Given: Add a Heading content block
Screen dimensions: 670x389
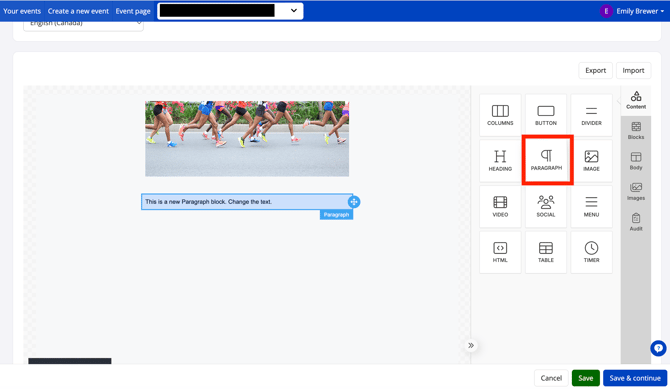Looking at the screenshot, I should (x=500, y=161).
